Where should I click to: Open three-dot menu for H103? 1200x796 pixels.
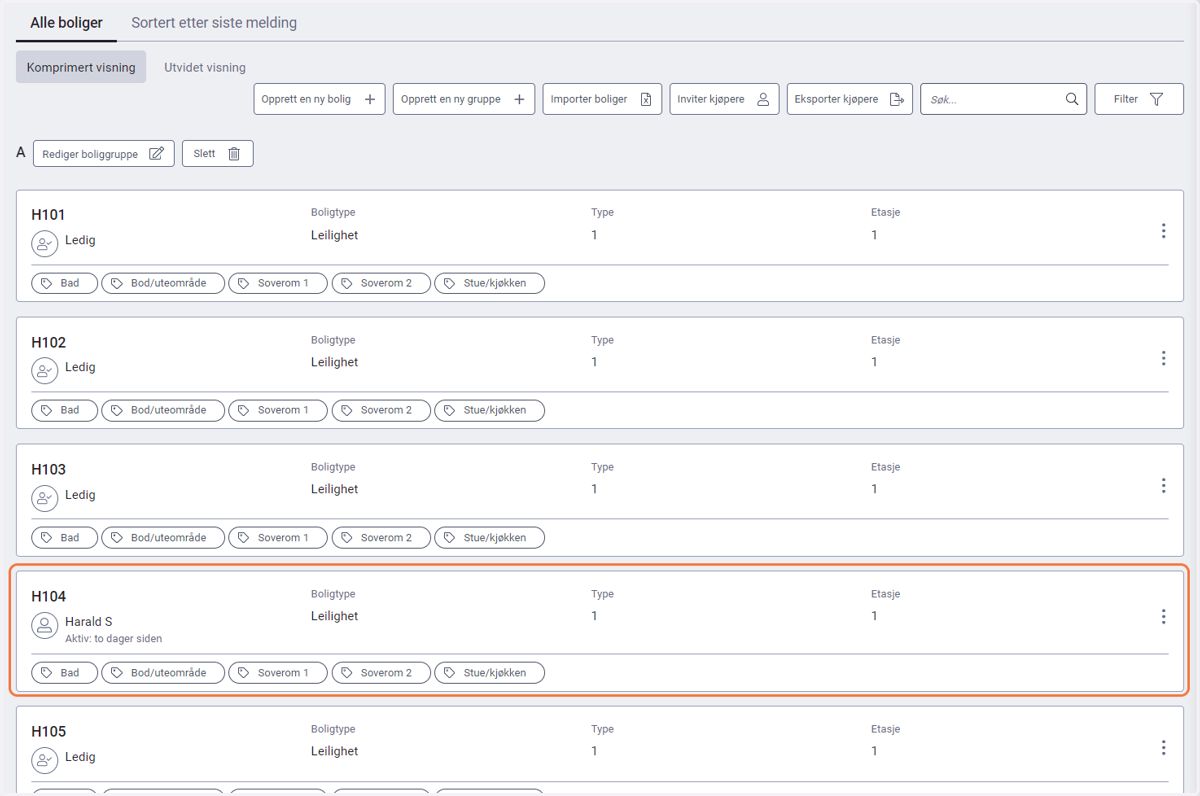click(x=1163, y=485)
